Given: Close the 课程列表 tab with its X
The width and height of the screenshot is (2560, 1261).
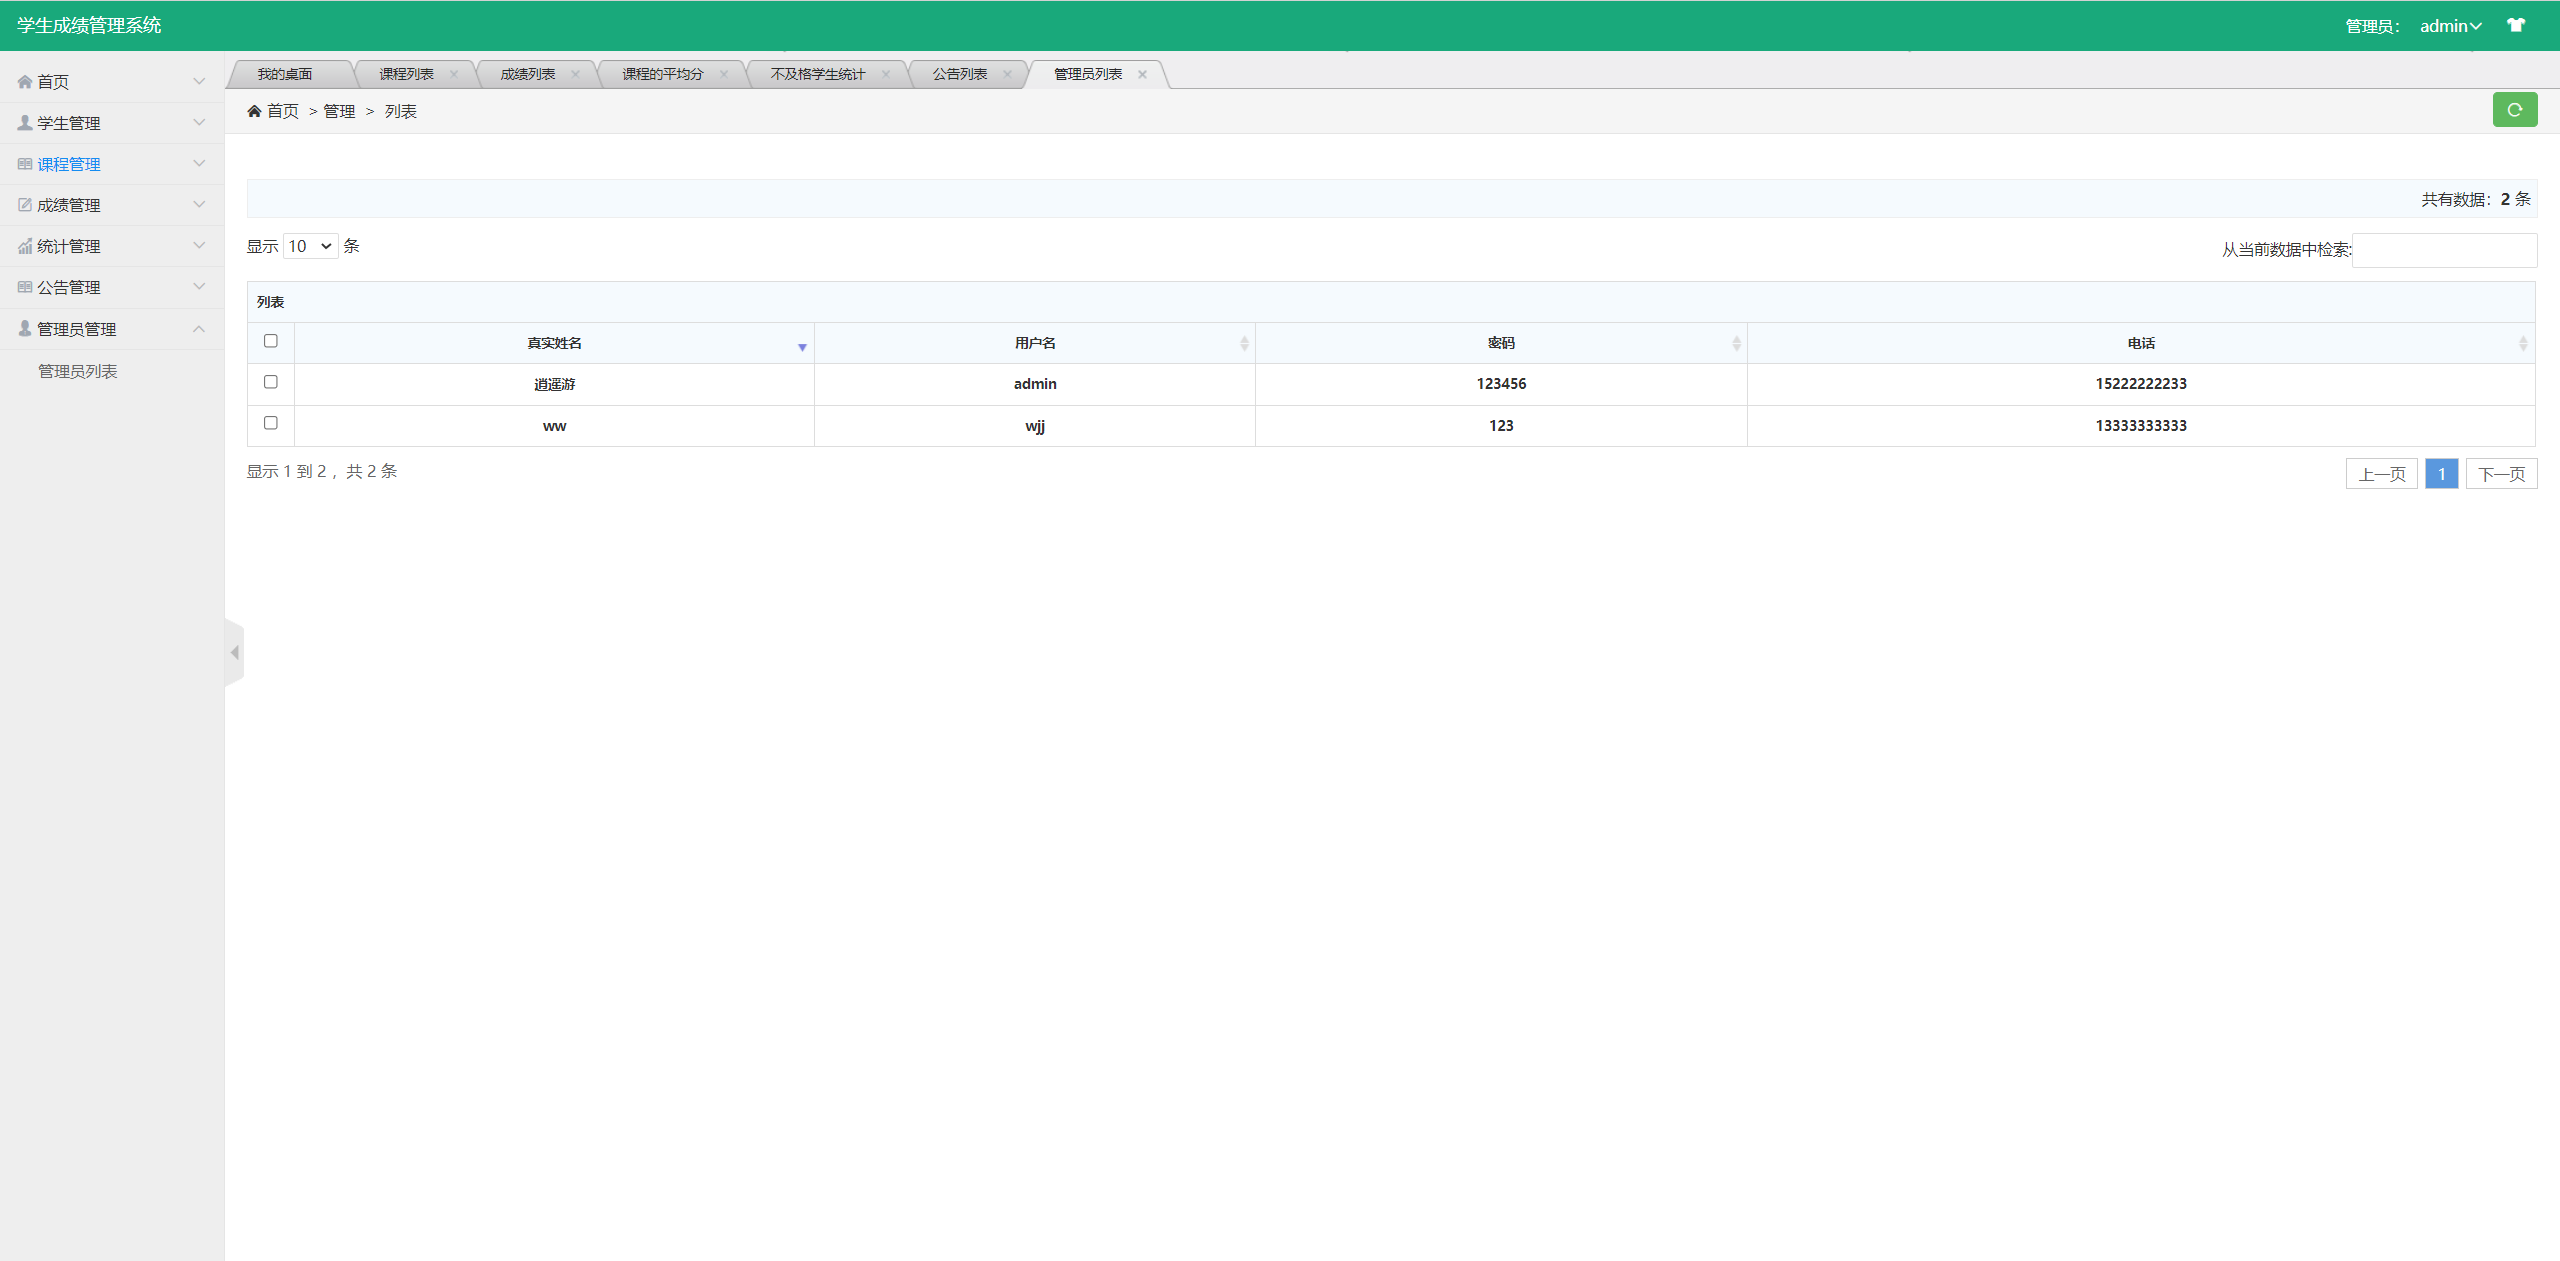Looking at the screenshot, I should [454, 74].
